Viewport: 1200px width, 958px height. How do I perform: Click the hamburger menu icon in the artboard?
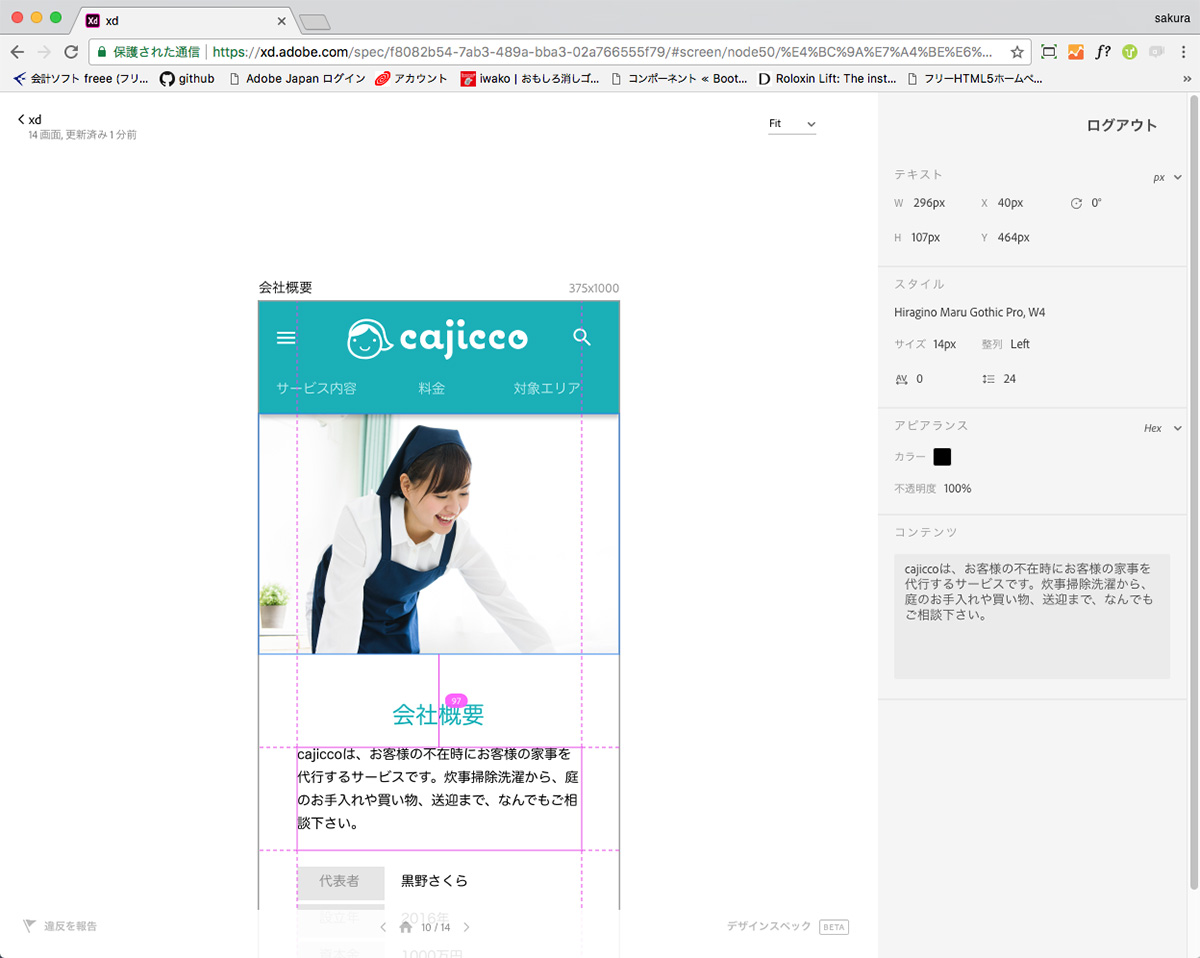coord(286,338)
